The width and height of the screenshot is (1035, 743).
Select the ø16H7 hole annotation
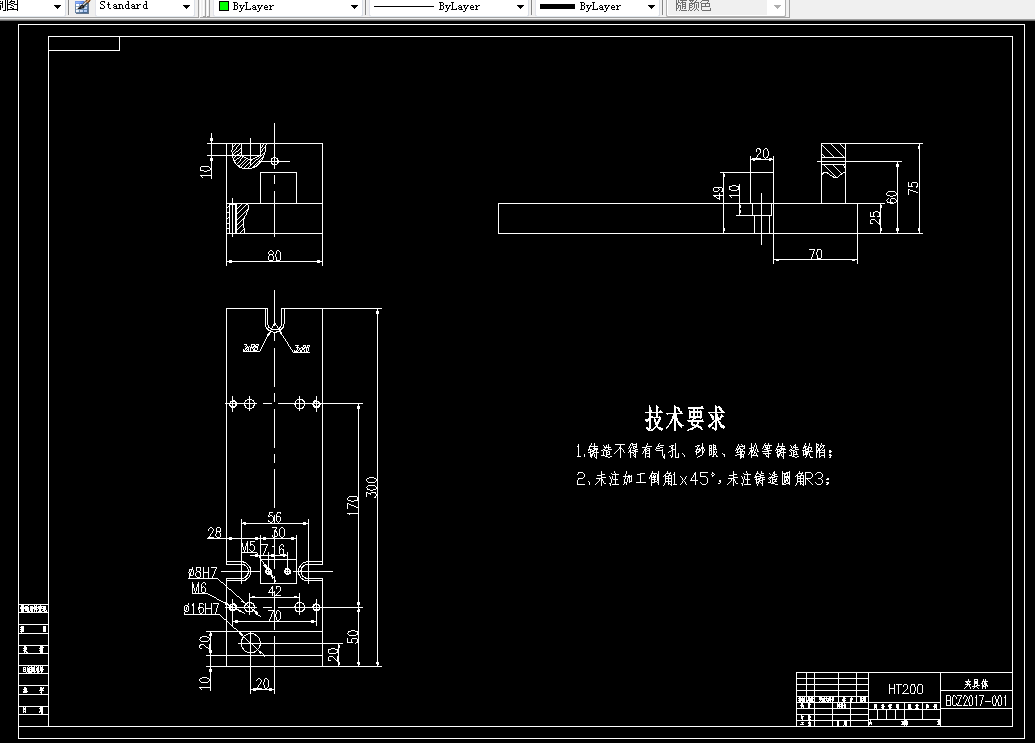coord(201,608)
